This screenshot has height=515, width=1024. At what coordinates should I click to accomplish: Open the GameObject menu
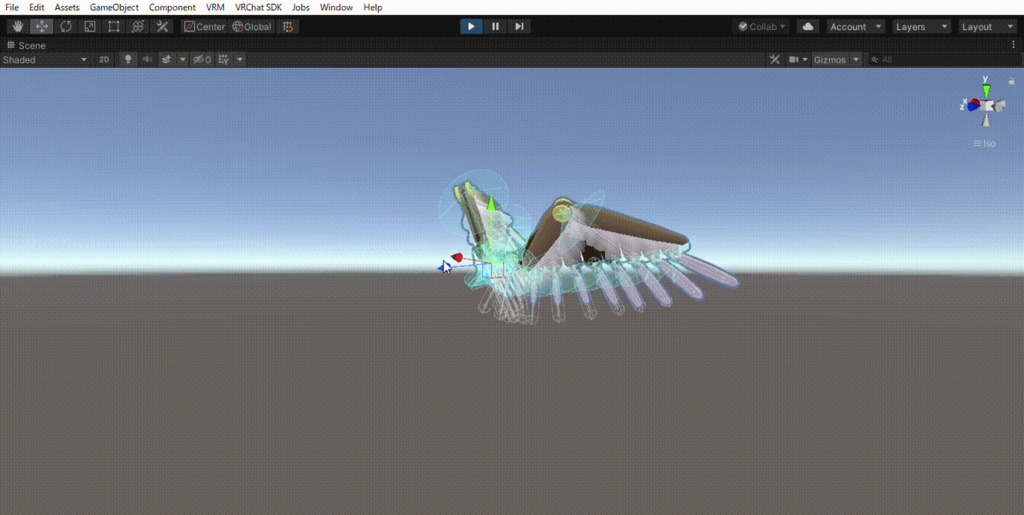114,7
